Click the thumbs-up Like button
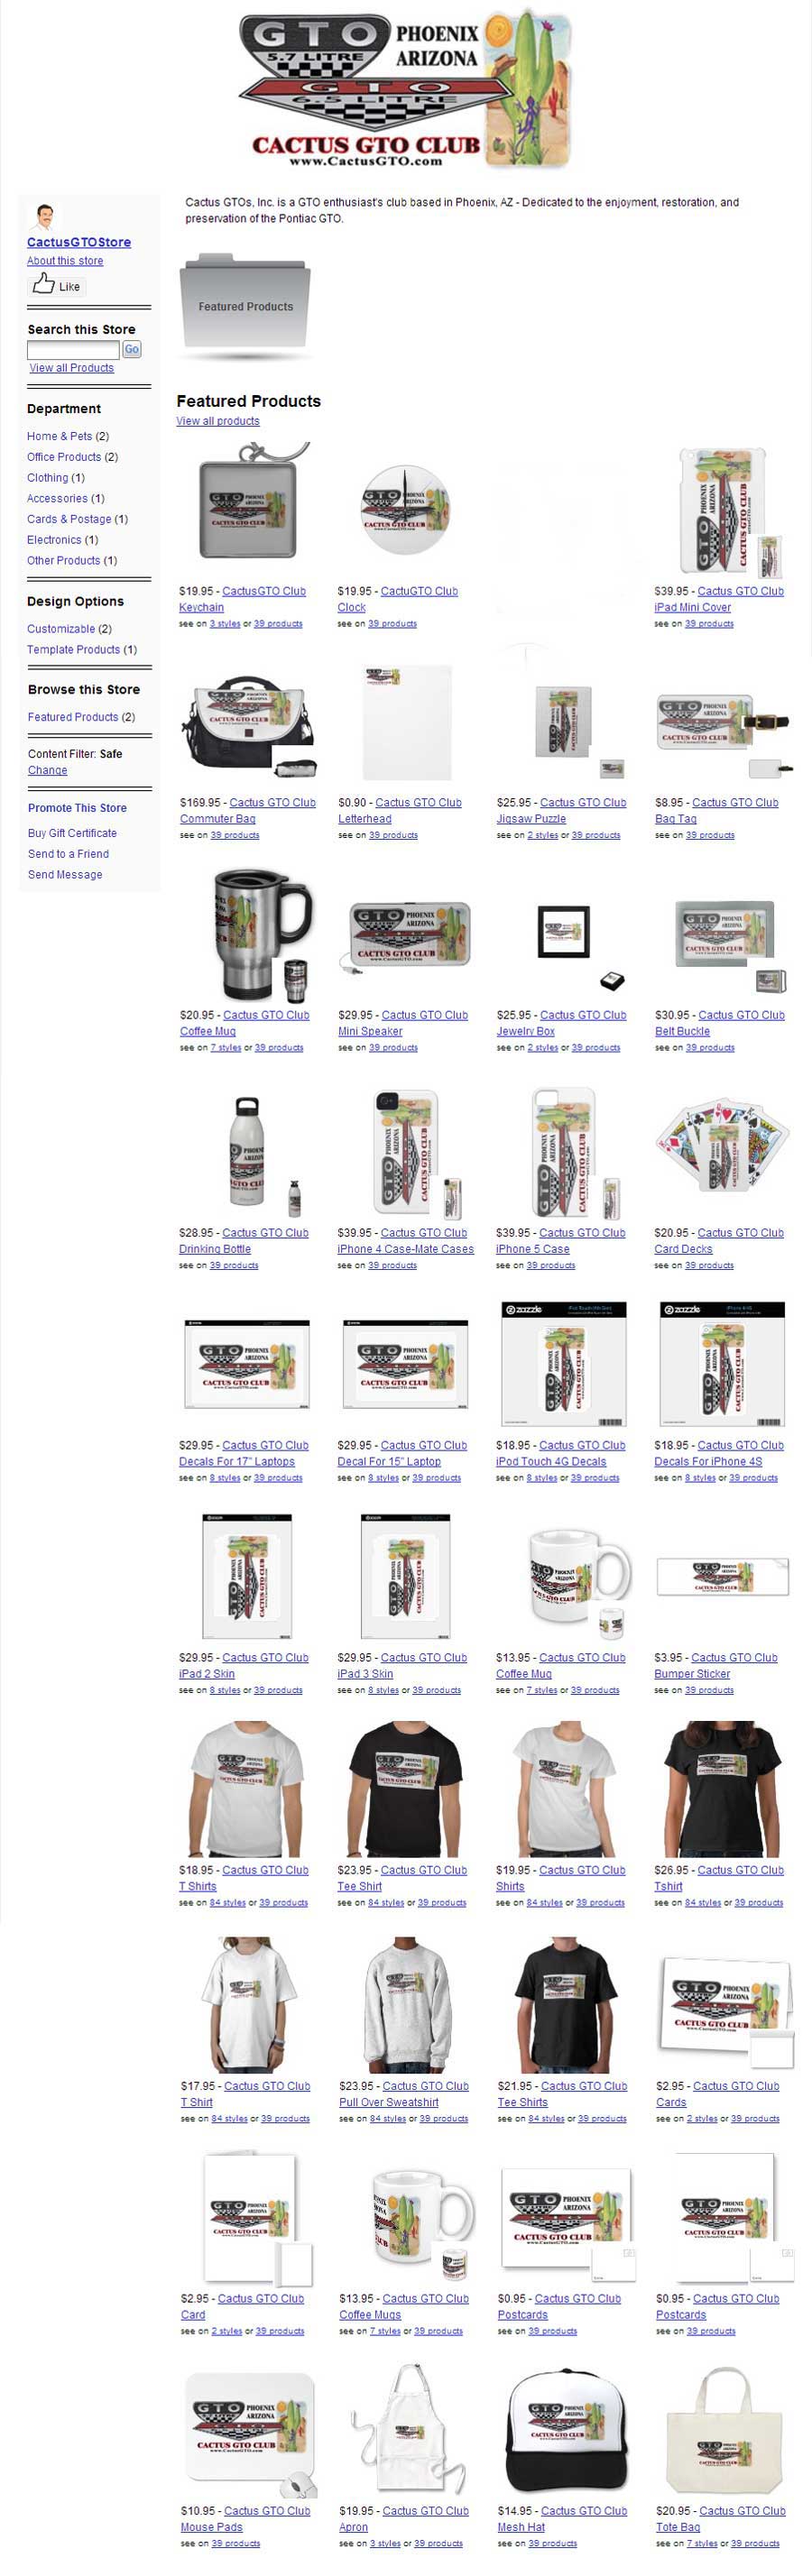This screenshot has height=2576, width=812. point(57,286)
